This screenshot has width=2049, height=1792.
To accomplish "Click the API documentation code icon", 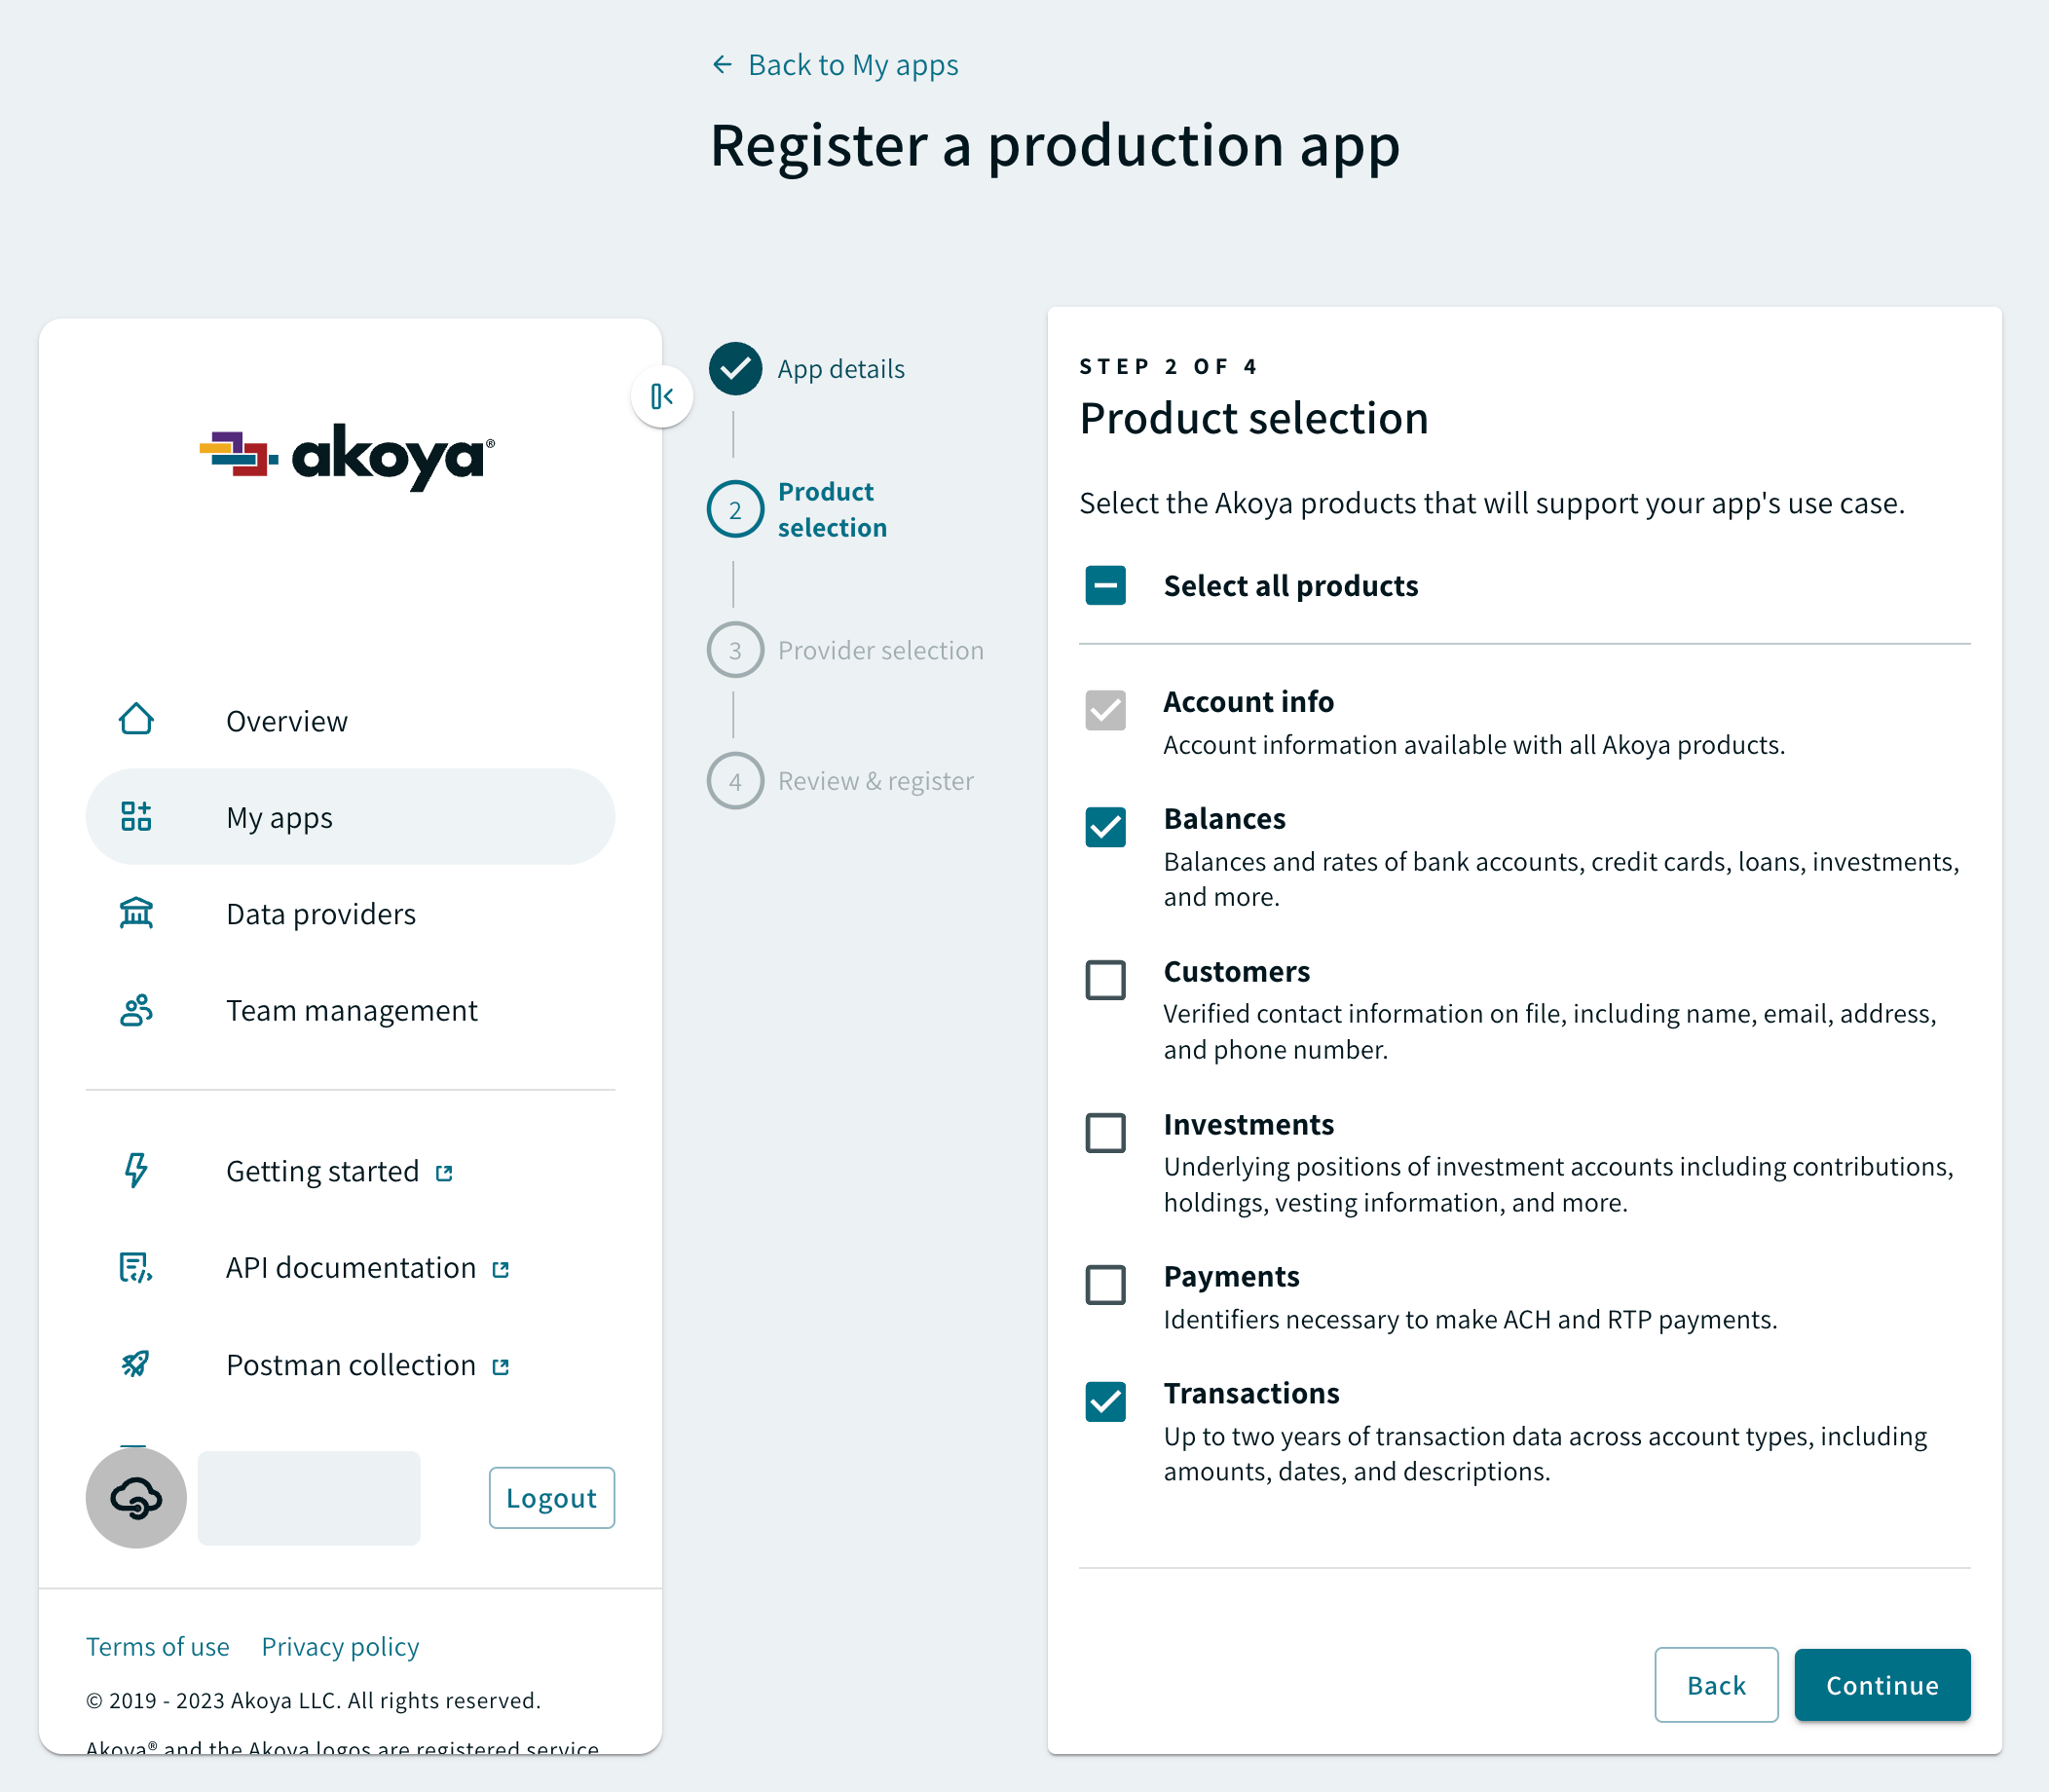I will pyautogui.click(x=136, y=1267).
